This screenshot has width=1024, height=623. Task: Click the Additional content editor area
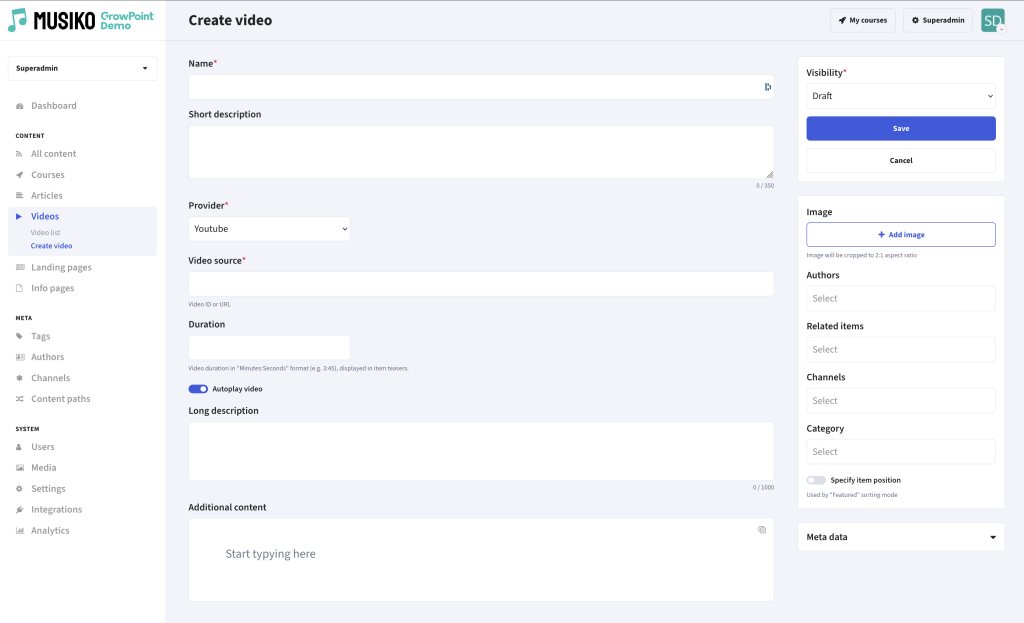pos(481,560)
